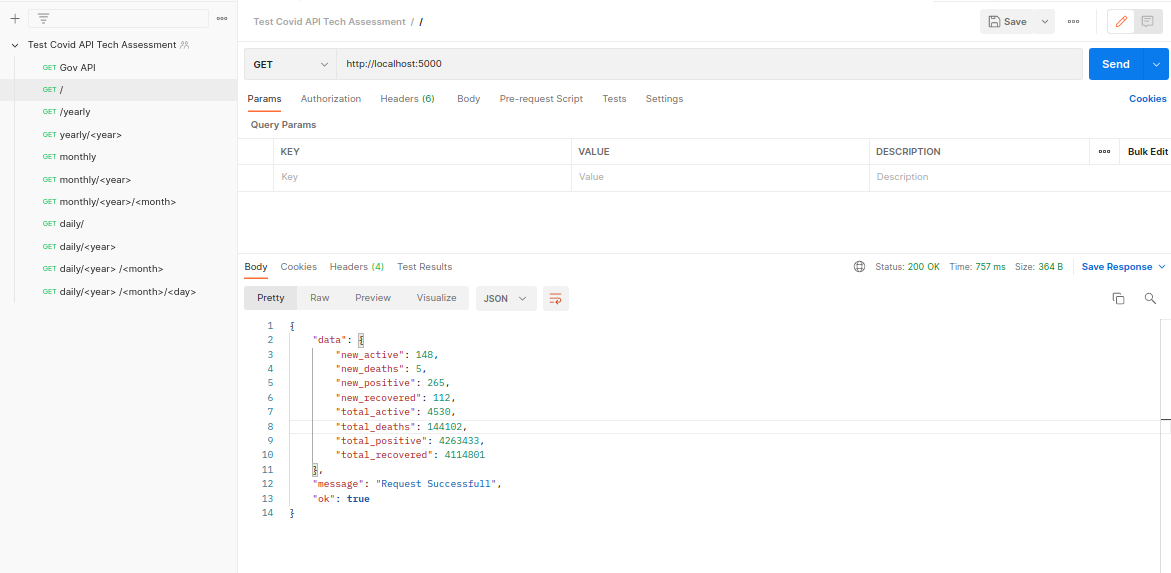Select the response Body tab
The width and height of the screenshot is (1171, 573).
[256, 267]
